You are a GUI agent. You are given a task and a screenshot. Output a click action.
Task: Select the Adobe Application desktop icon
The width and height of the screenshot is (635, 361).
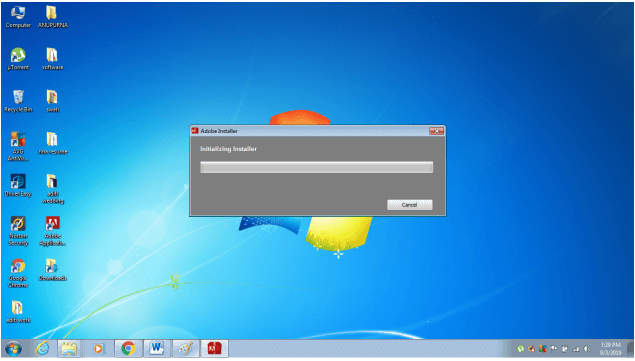(x=53, y=231)
